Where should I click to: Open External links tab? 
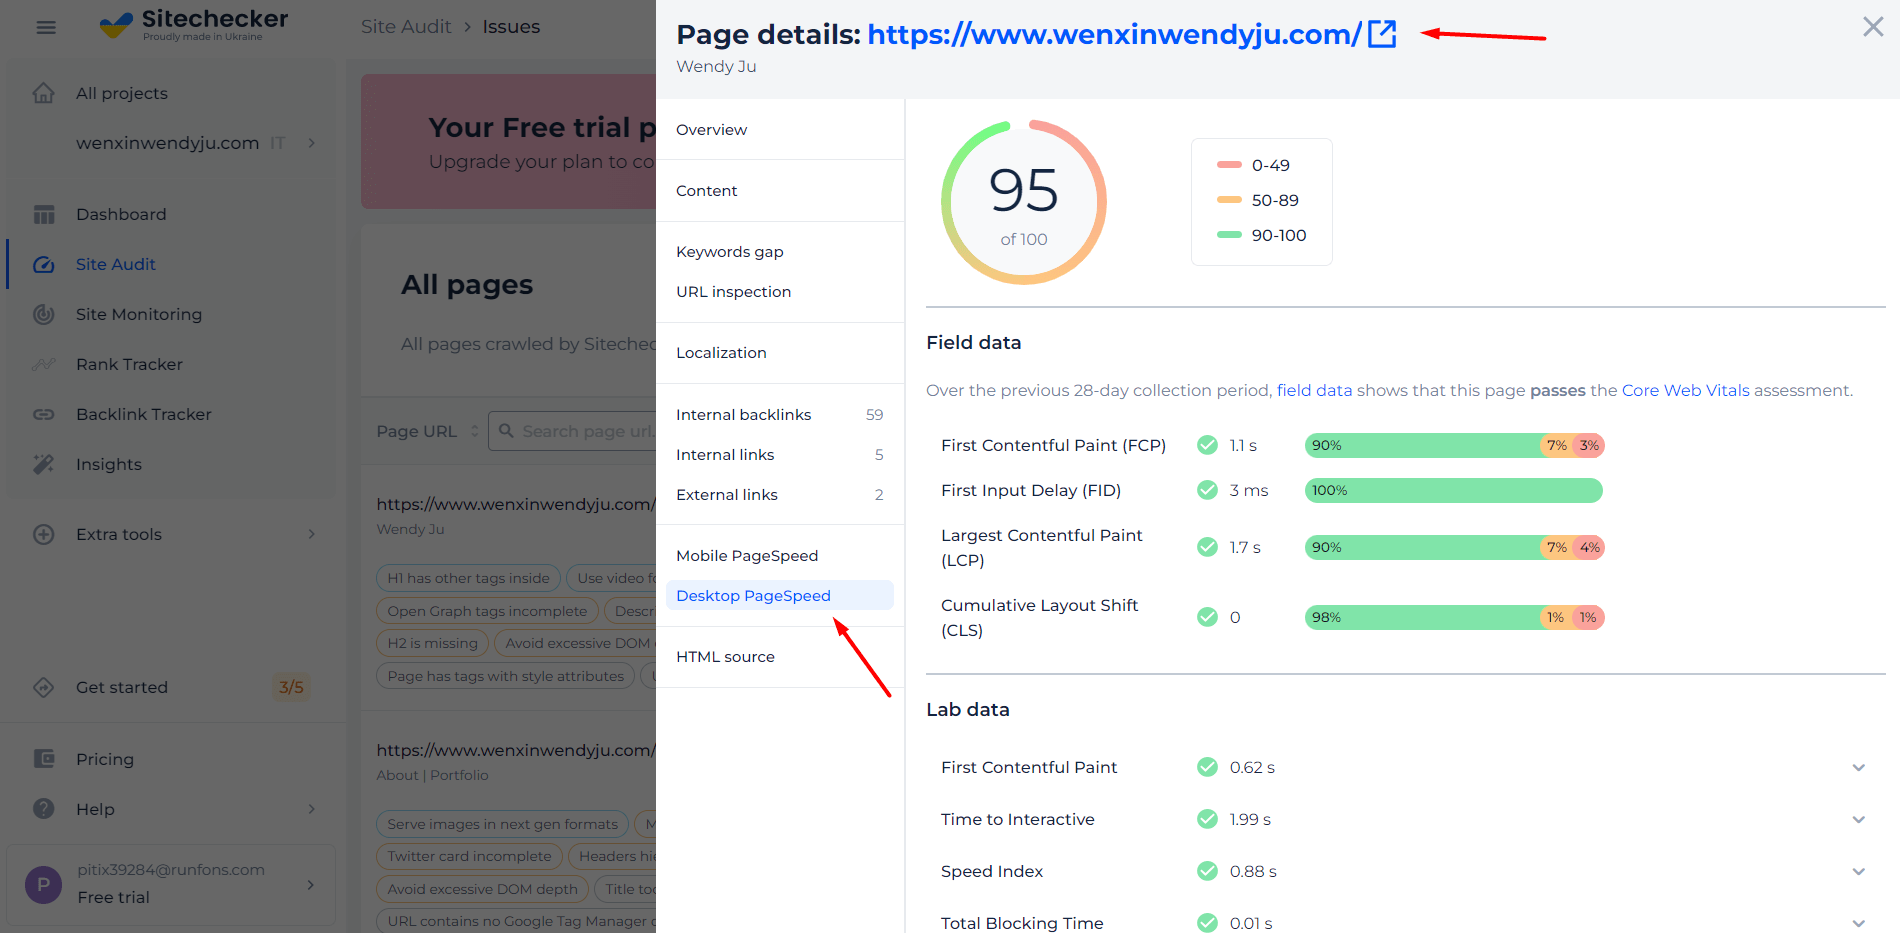[780, 495]
